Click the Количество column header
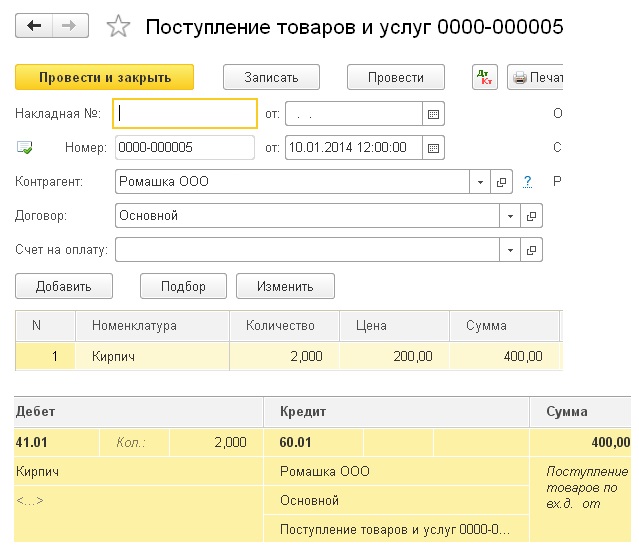The width and height of the screenshot is (639, 560). tap(284, 326)
